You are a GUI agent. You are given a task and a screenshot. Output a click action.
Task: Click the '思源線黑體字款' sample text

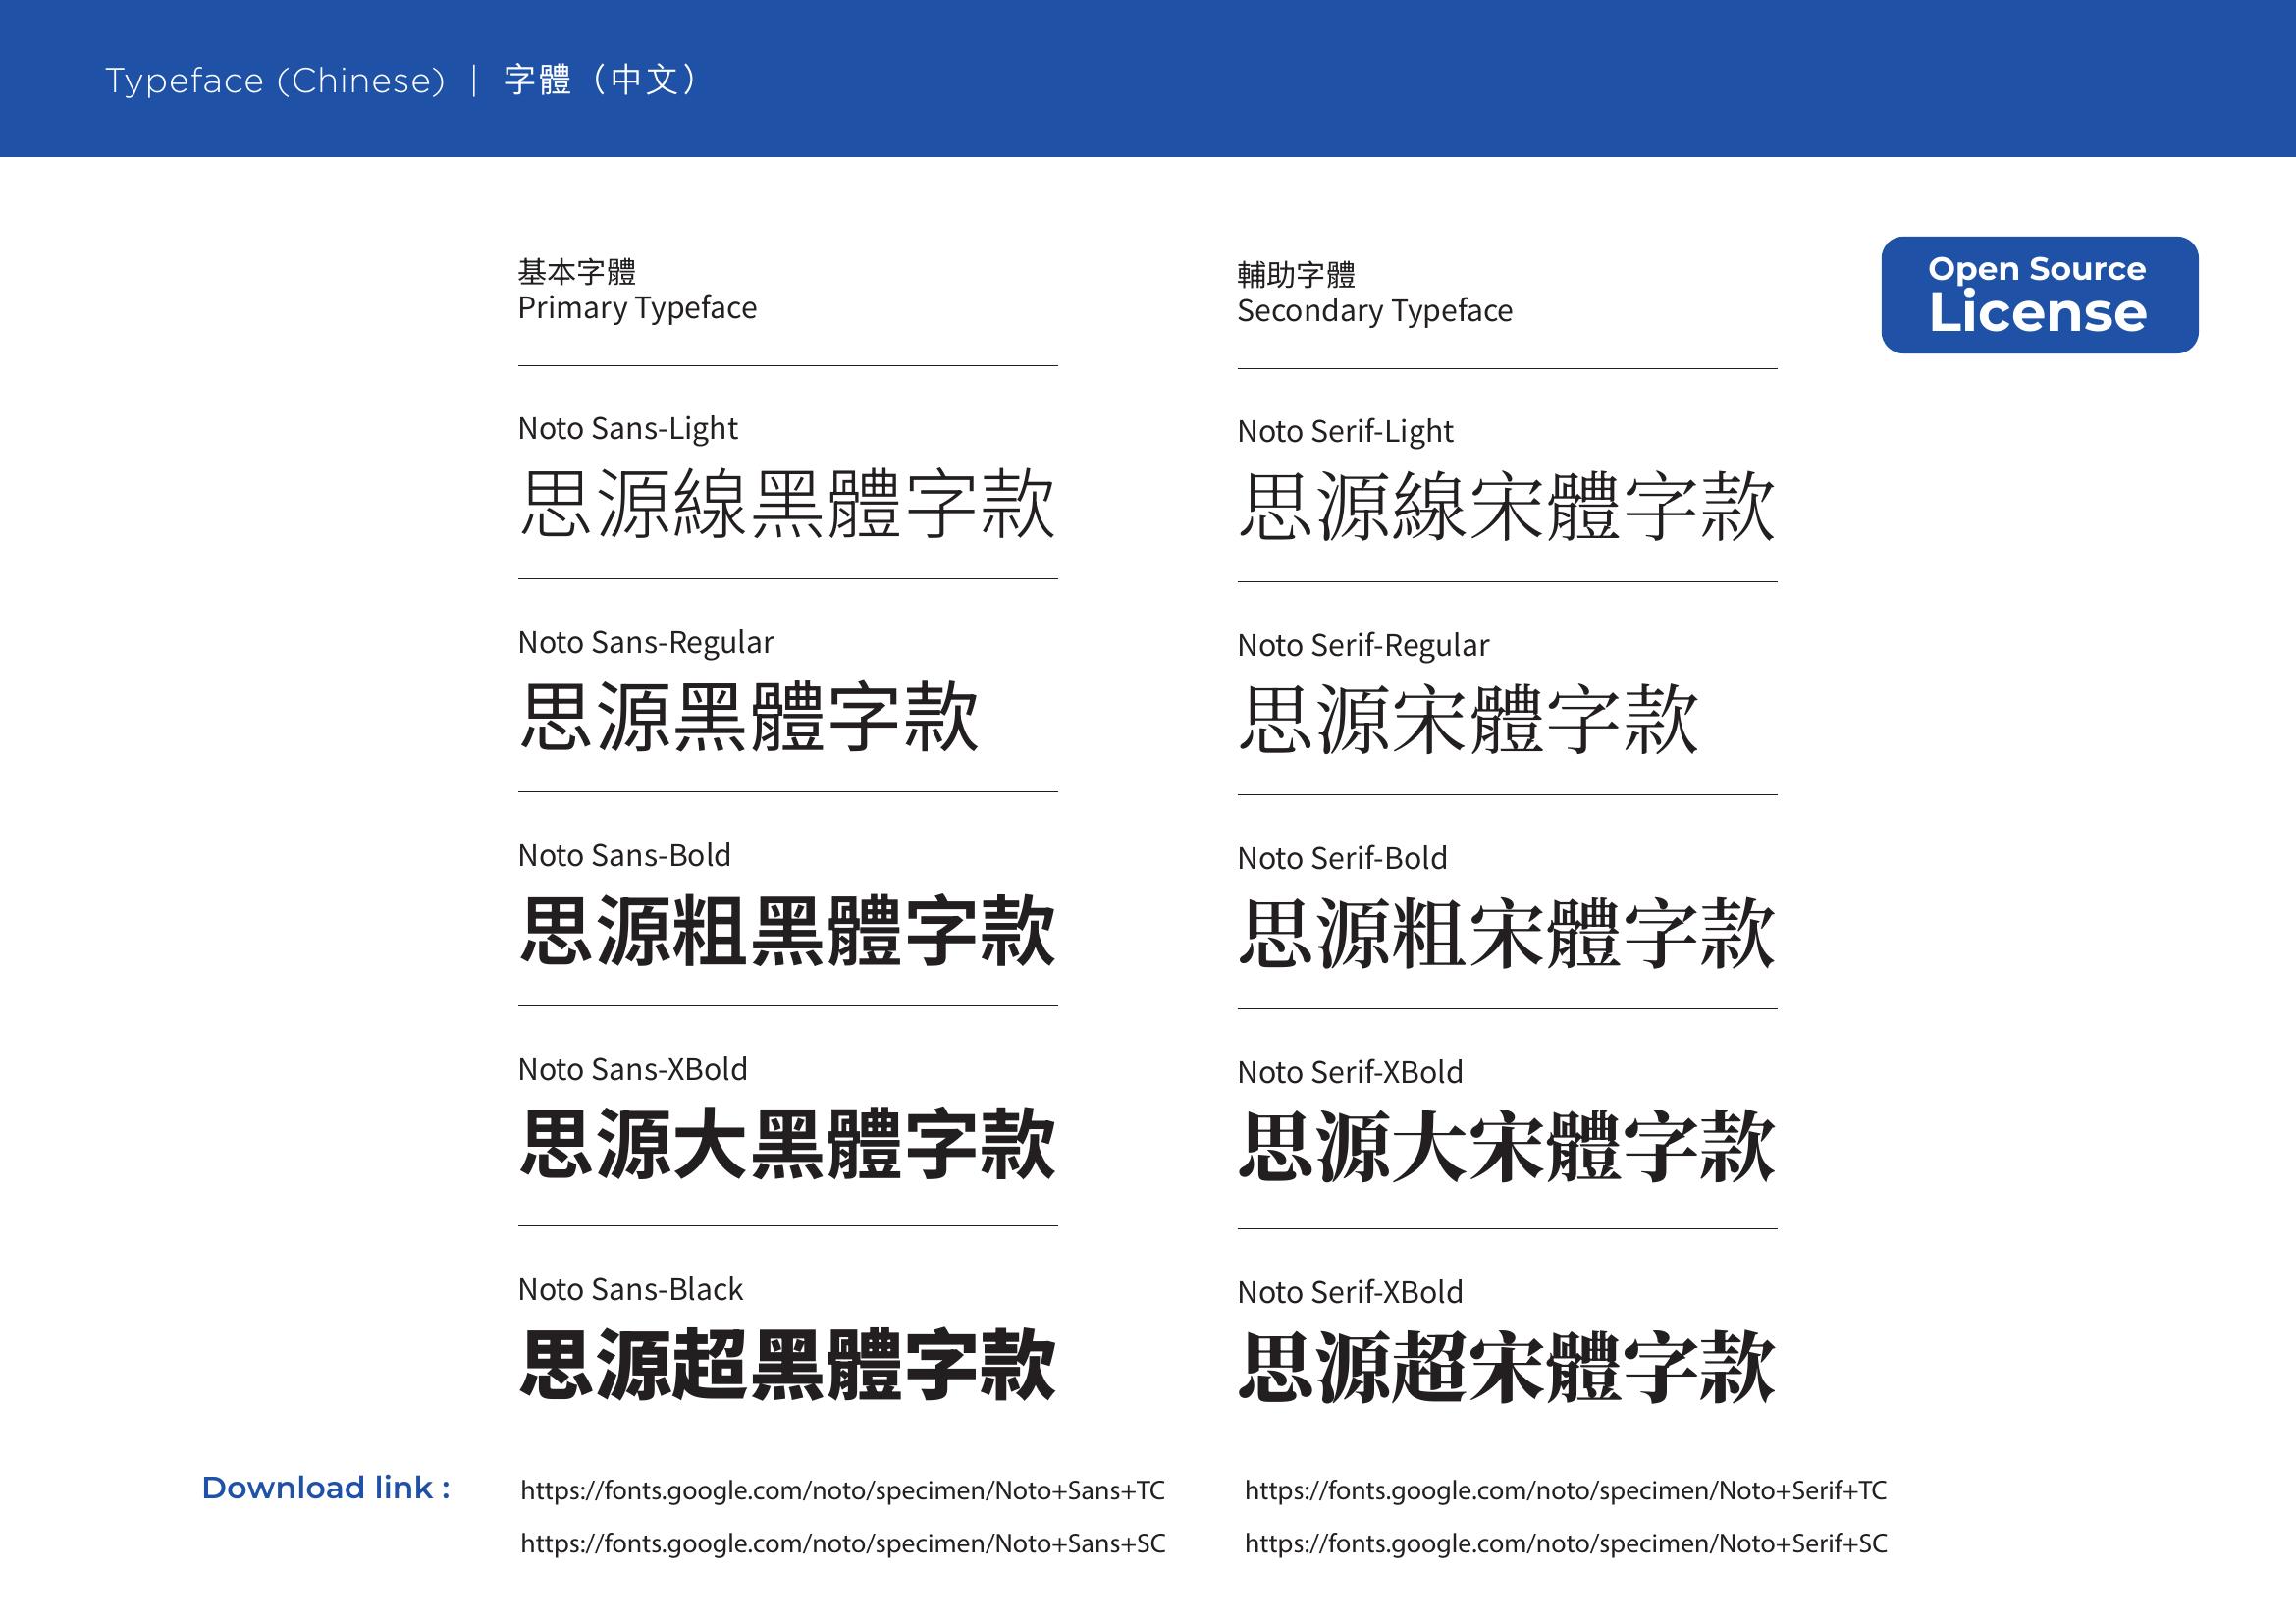(788, 504)
